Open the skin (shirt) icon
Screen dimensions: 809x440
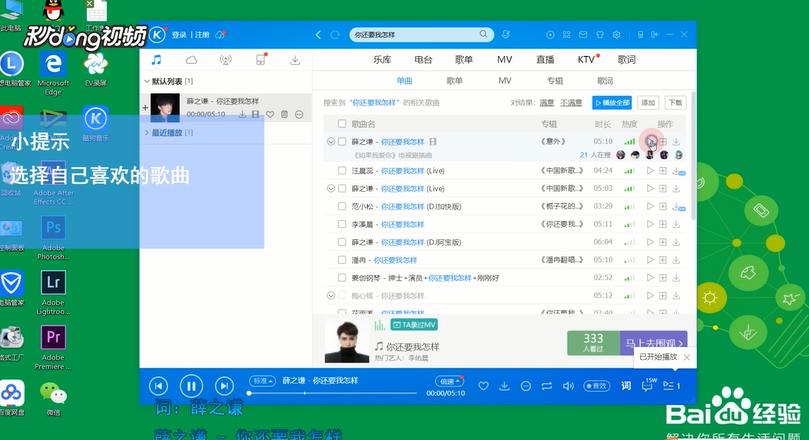(x=600, y=35)
